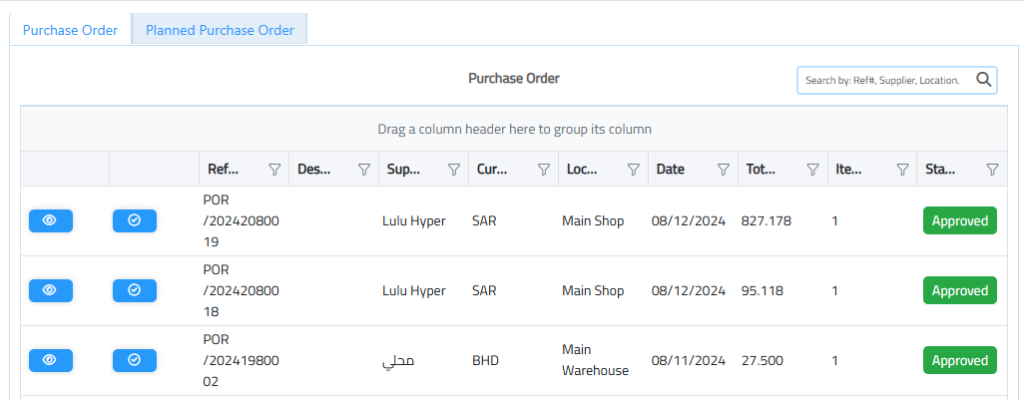Image resolution: width=1024 pixels, height=400 pixels.
Task: Open filter for Description column
Action: 364,170
